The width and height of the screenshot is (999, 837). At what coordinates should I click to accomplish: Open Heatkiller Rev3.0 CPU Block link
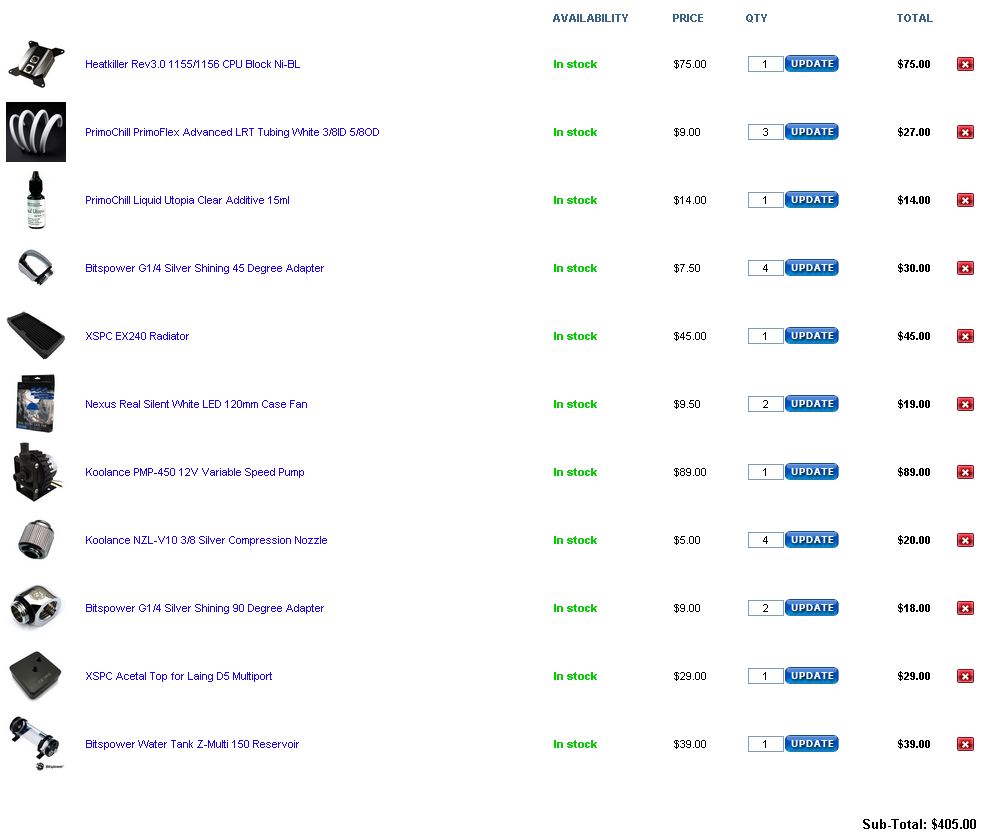tap(192, 64)
